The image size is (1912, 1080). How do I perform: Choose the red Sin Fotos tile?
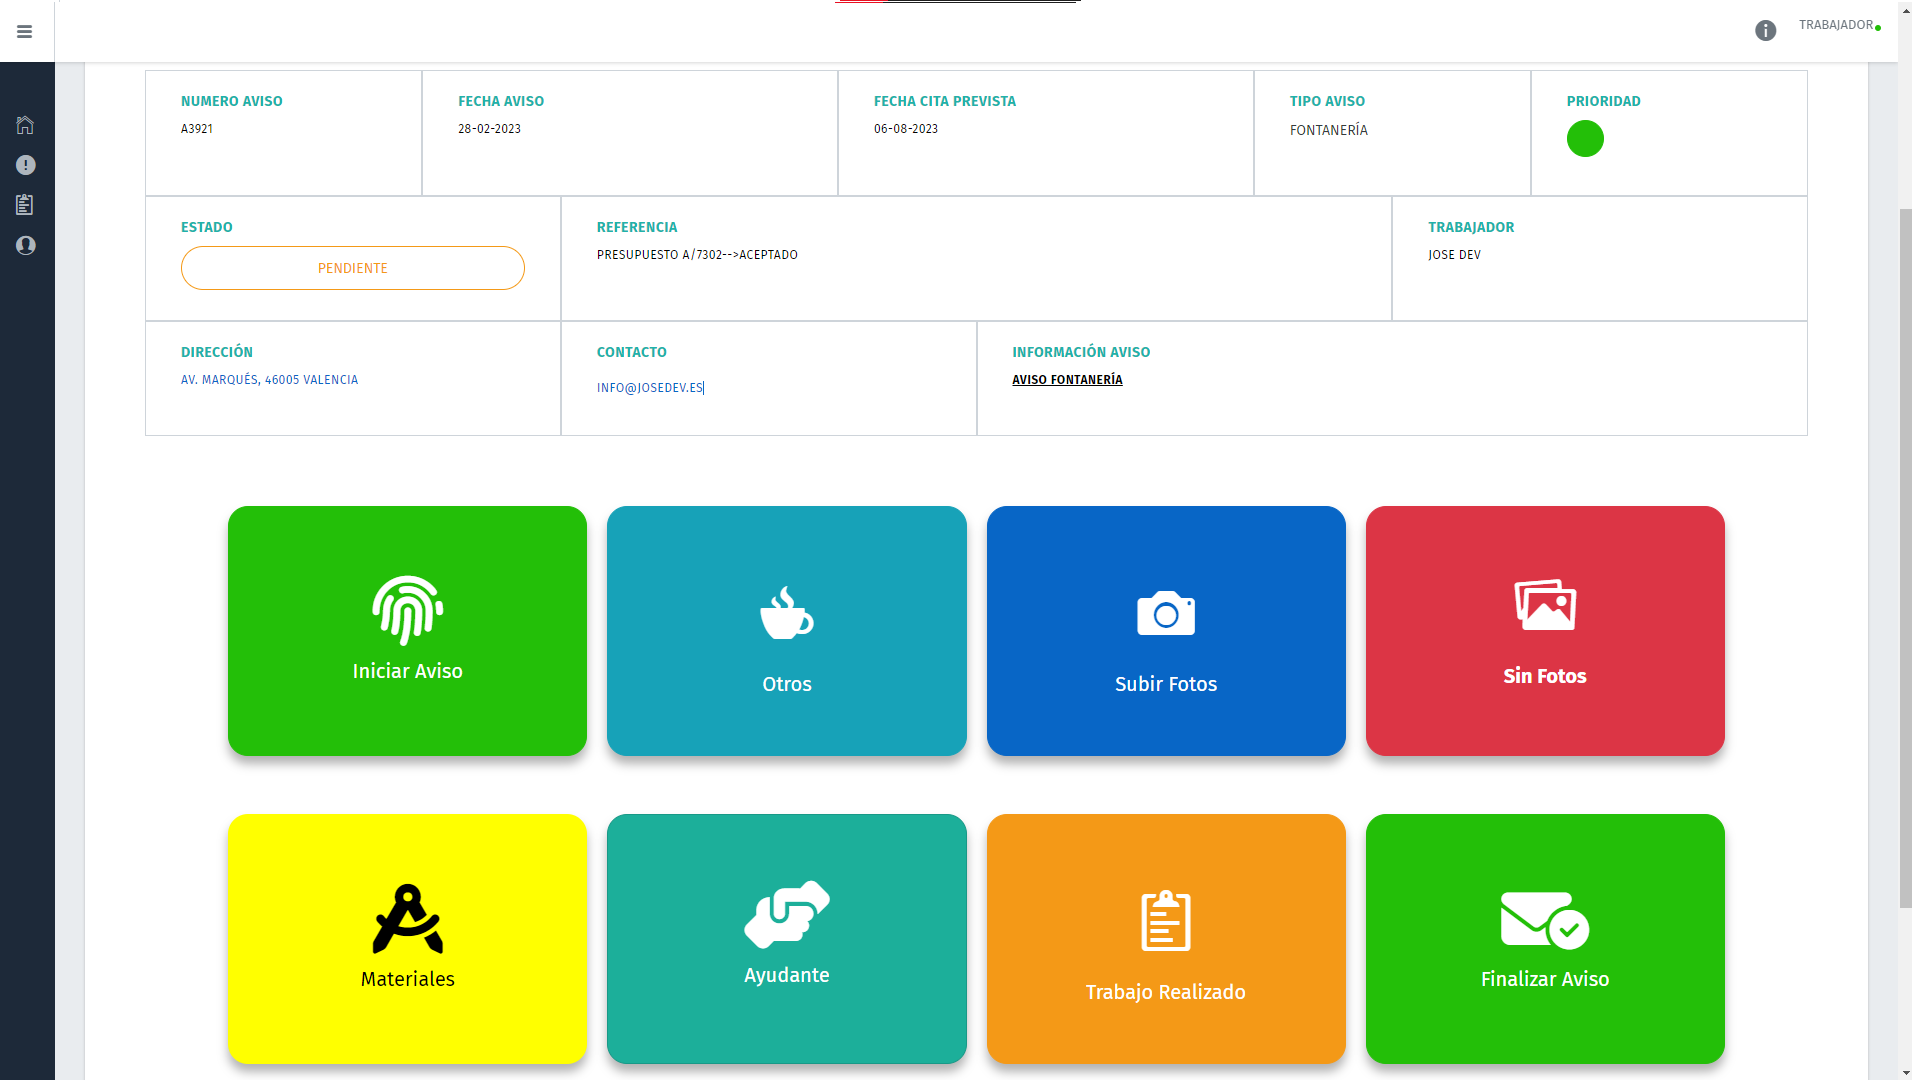click(x=1544, y=631)
